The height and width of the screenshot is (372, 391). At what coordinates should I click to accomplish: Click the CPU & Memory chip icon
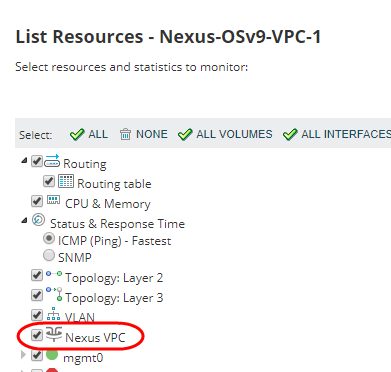click(53, 200)
